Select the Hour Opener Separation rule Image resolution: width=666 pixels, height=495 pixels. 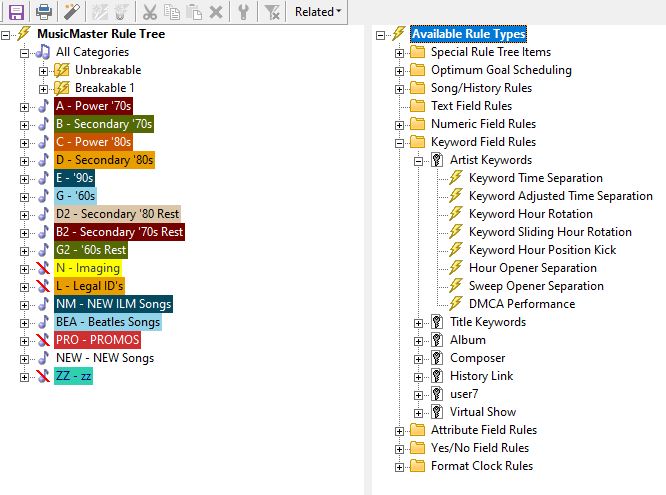(533, 268)
